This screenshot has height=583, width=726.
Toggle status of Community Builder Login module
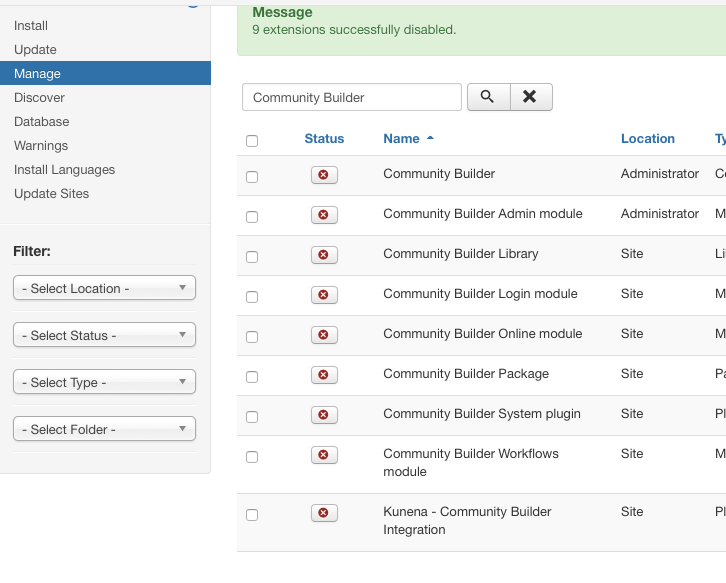coord(324,295)
